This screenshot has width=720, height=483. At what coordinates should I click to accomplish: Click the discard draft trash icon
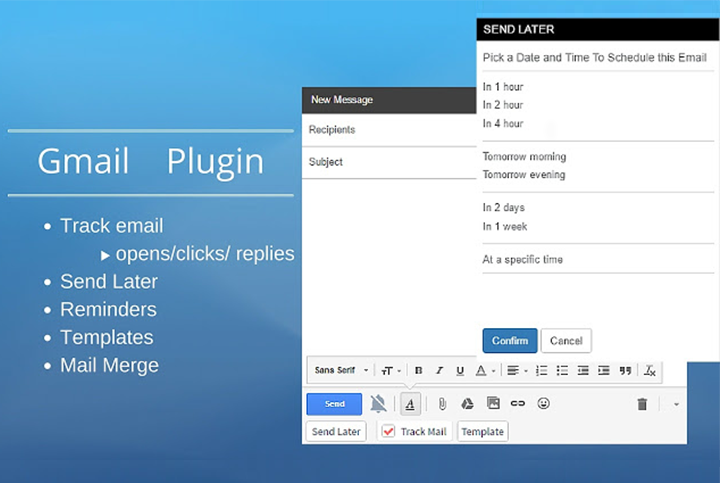(642, 404)
